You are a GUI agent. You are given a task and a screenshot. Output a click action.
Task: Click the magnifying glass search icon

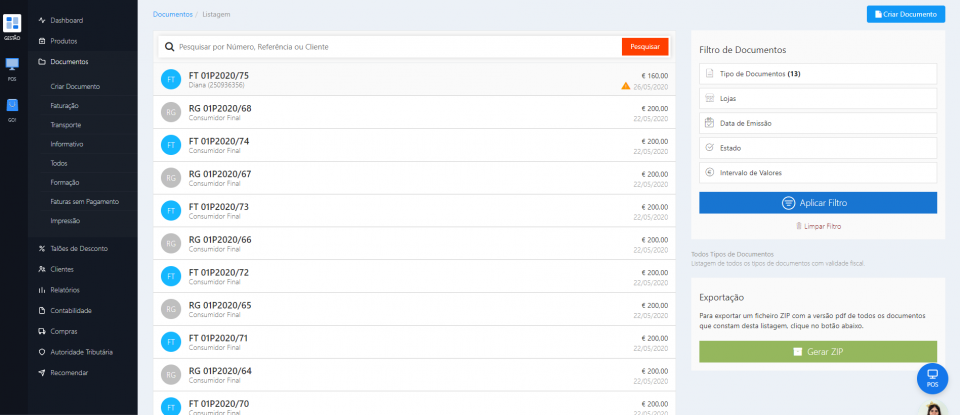[170, 47]
